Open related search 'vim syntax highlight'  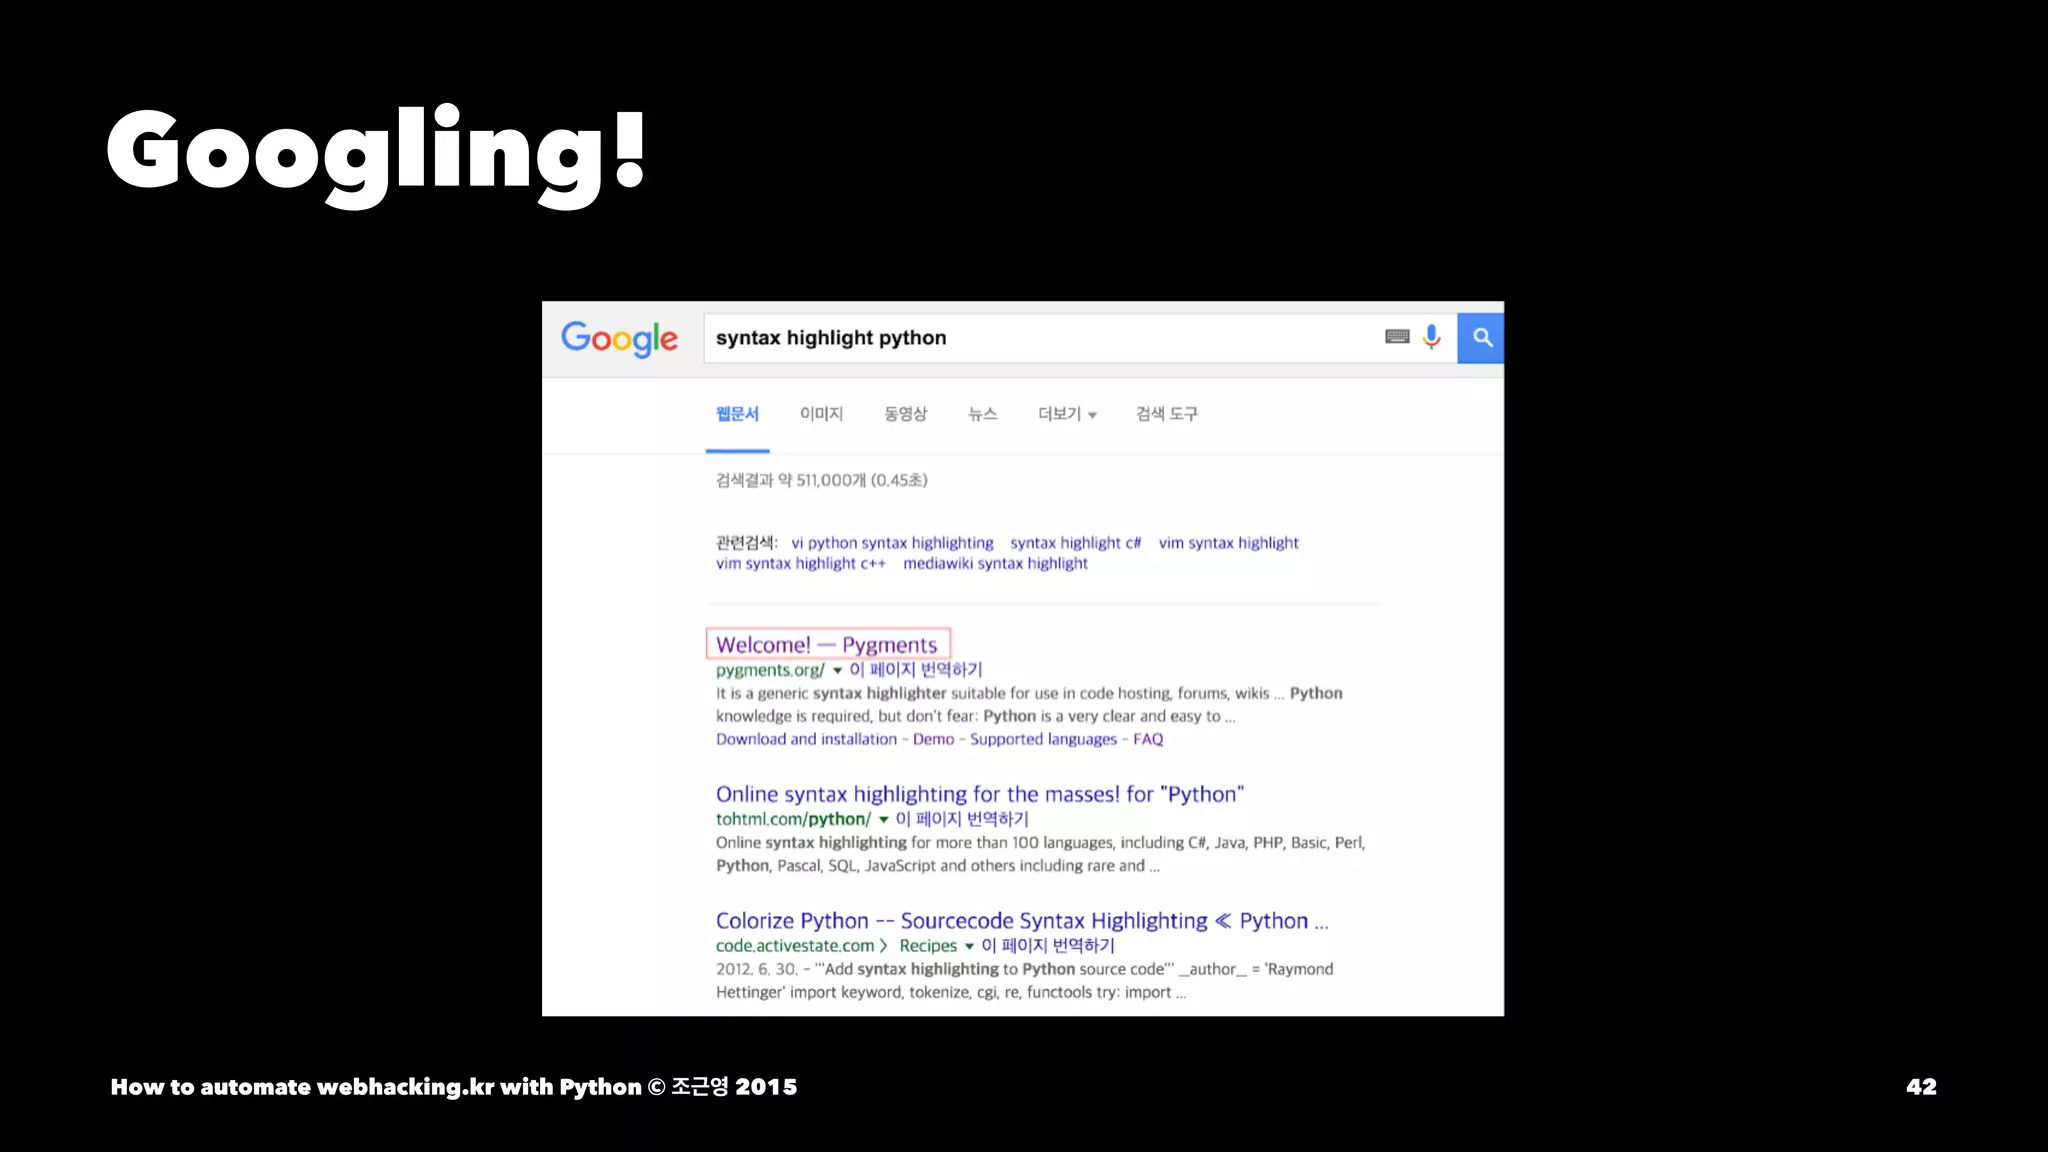[1228, 543]
